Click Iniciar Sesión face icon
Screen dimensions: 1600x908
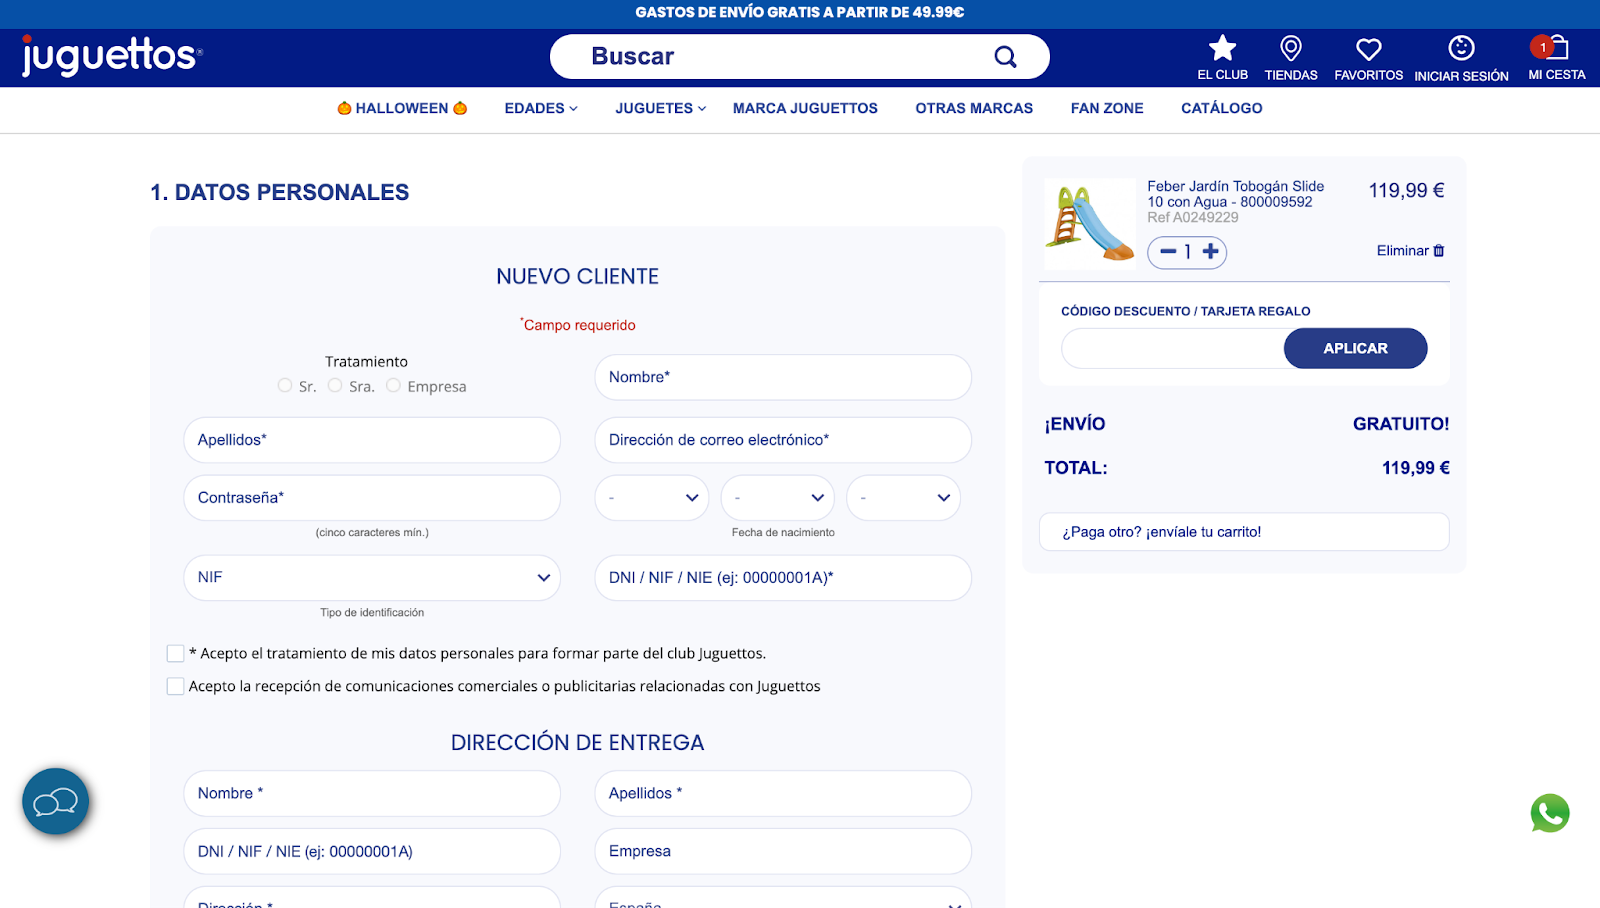(1461, 48)
